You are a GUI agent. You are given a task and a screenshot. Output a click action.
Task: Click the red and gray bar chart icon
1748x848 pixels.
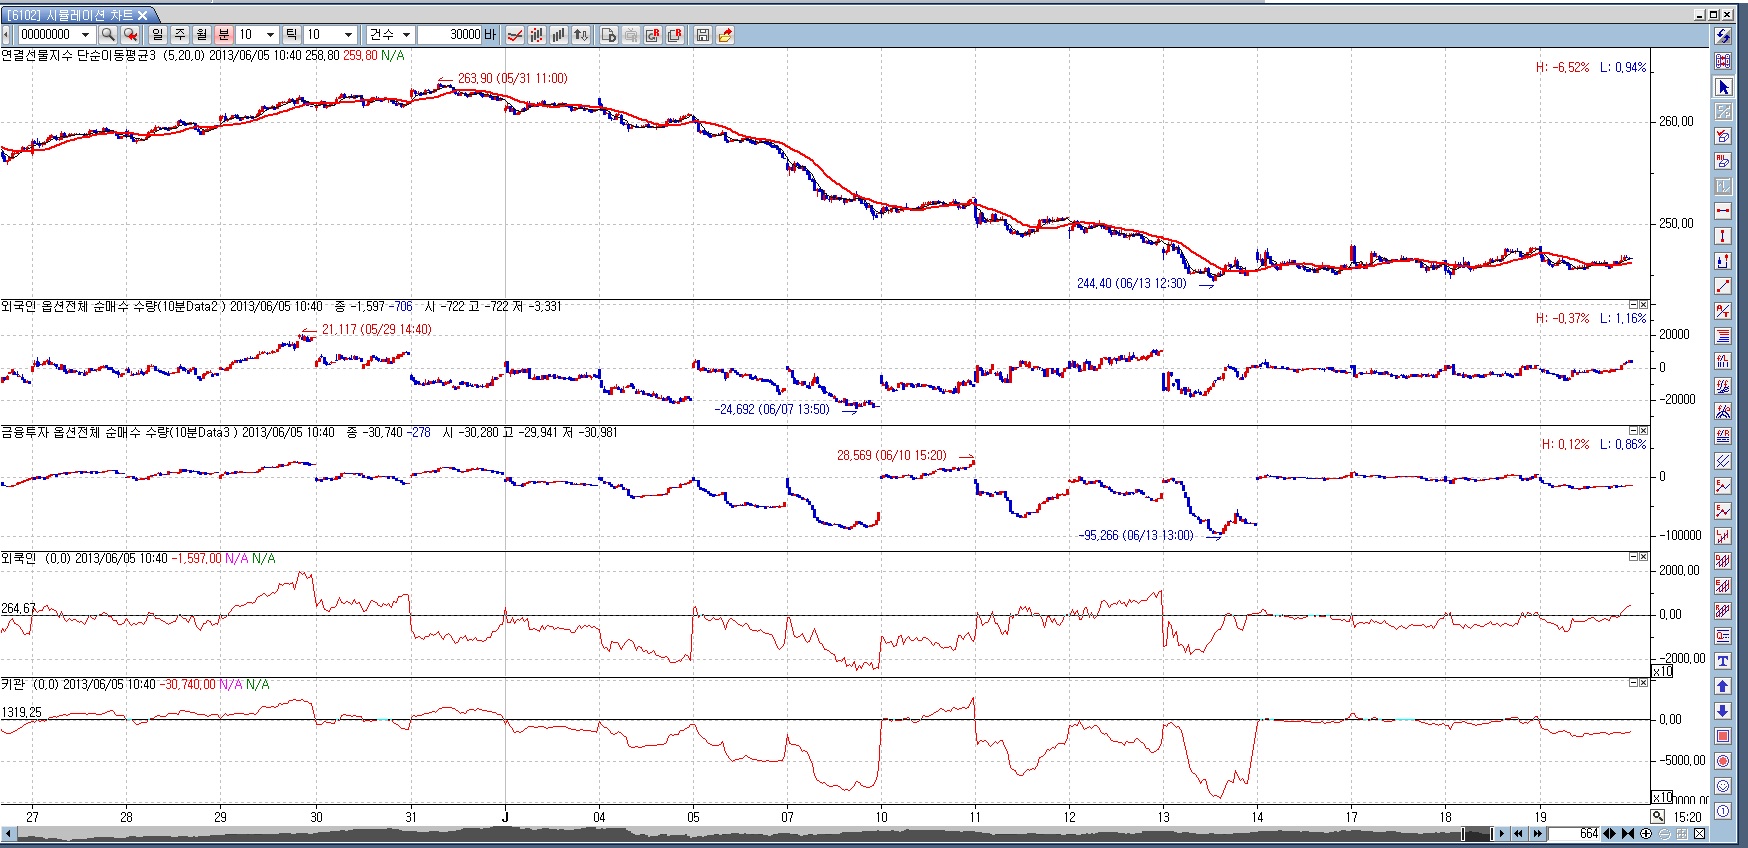point(537,35)
